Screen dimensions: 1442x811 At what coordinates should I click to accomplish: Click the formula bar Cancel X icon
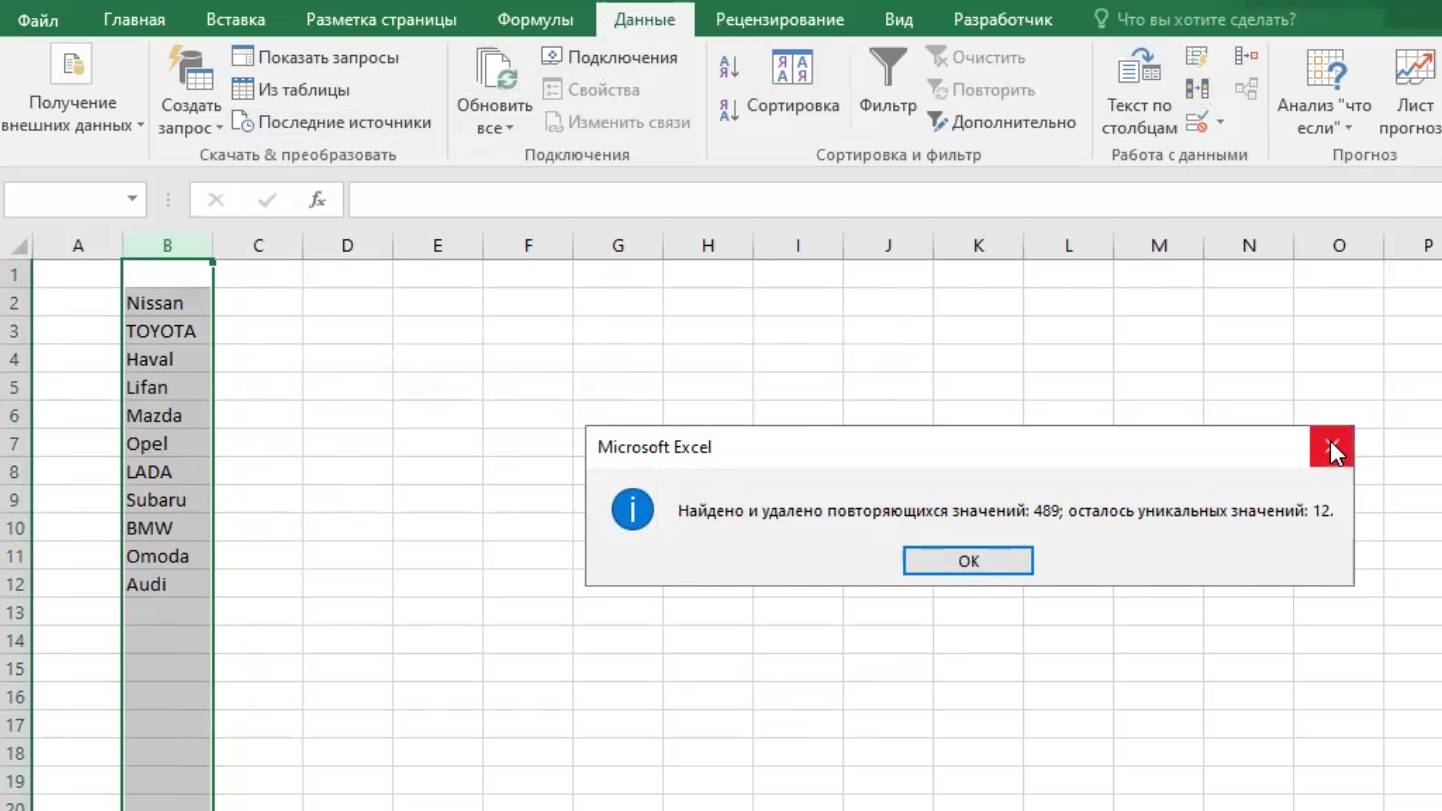pyautogui.click(x=215, y=200)
